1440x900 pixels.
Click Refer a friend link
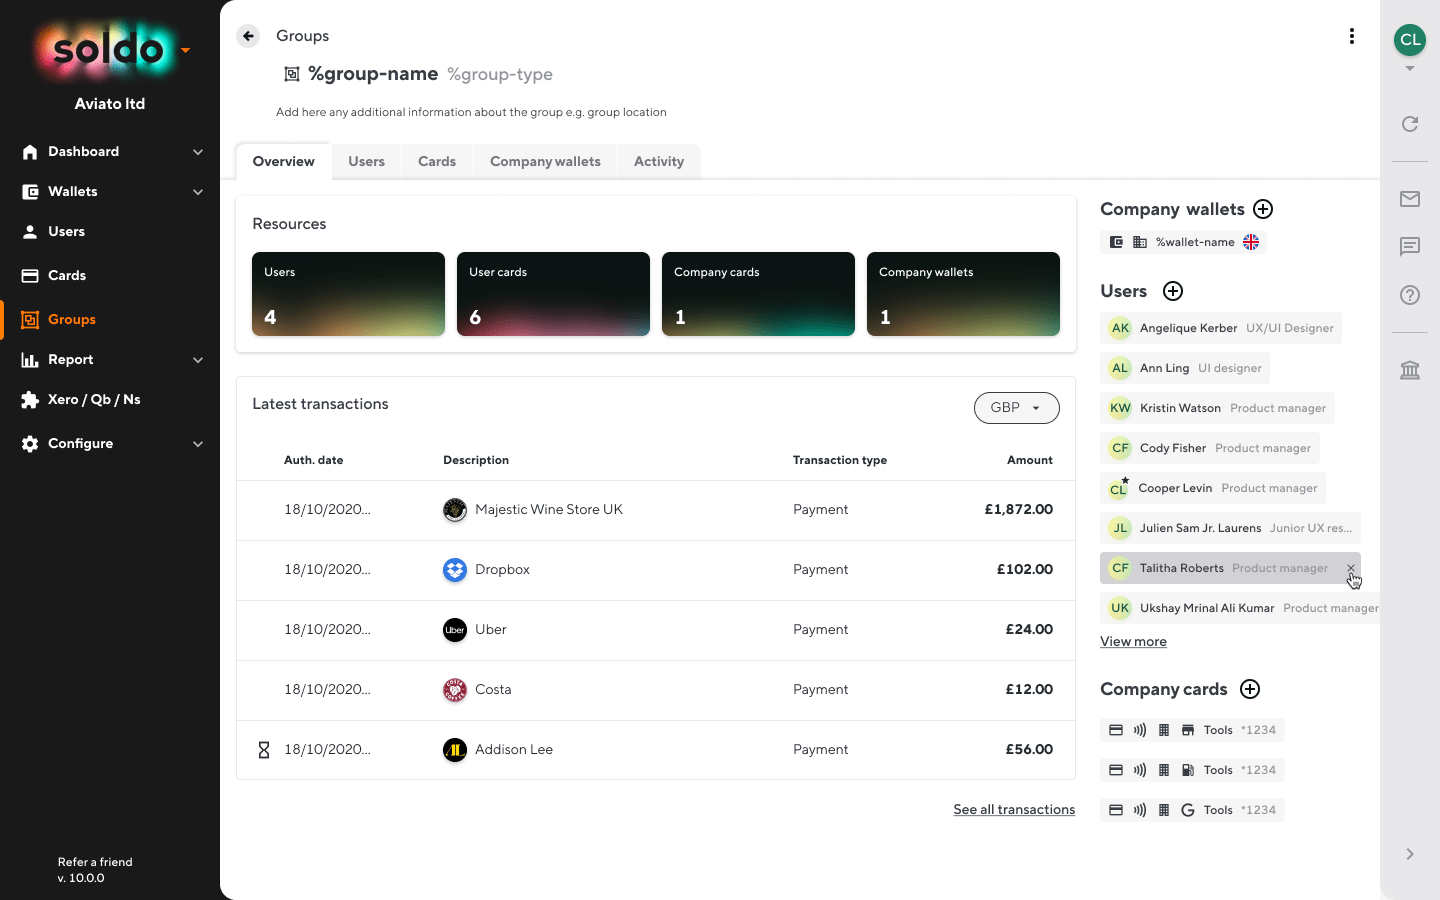pyautogui.click(x=95, y=862)
